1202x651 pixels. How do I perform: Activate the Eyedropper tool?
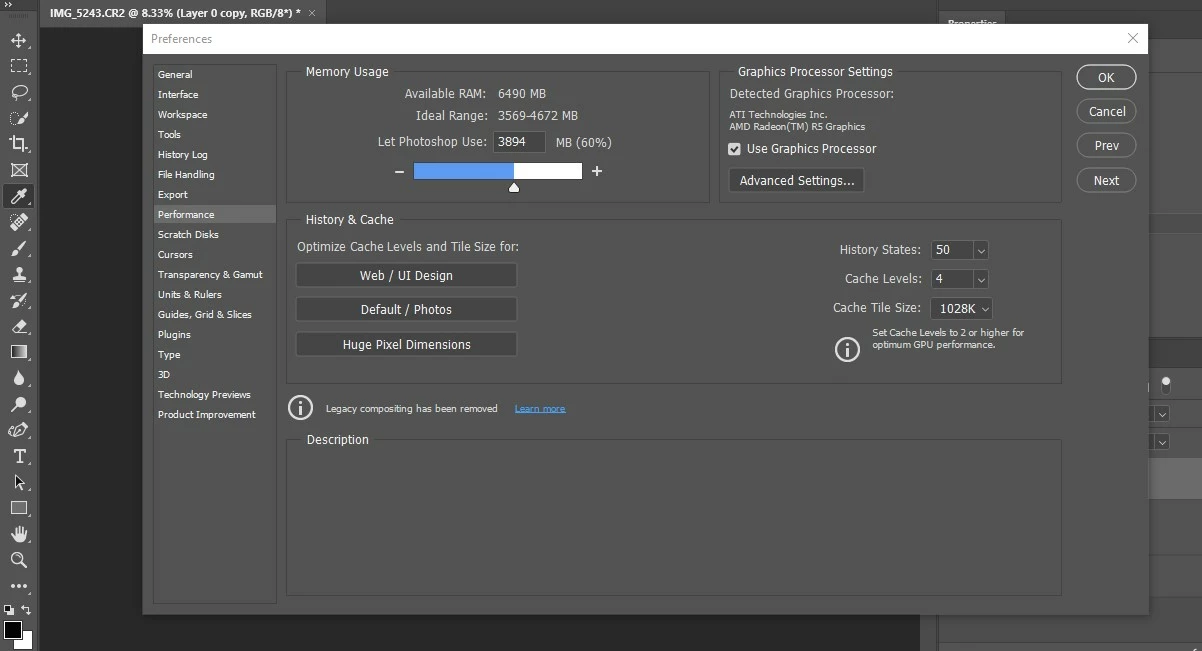point(18,196)
